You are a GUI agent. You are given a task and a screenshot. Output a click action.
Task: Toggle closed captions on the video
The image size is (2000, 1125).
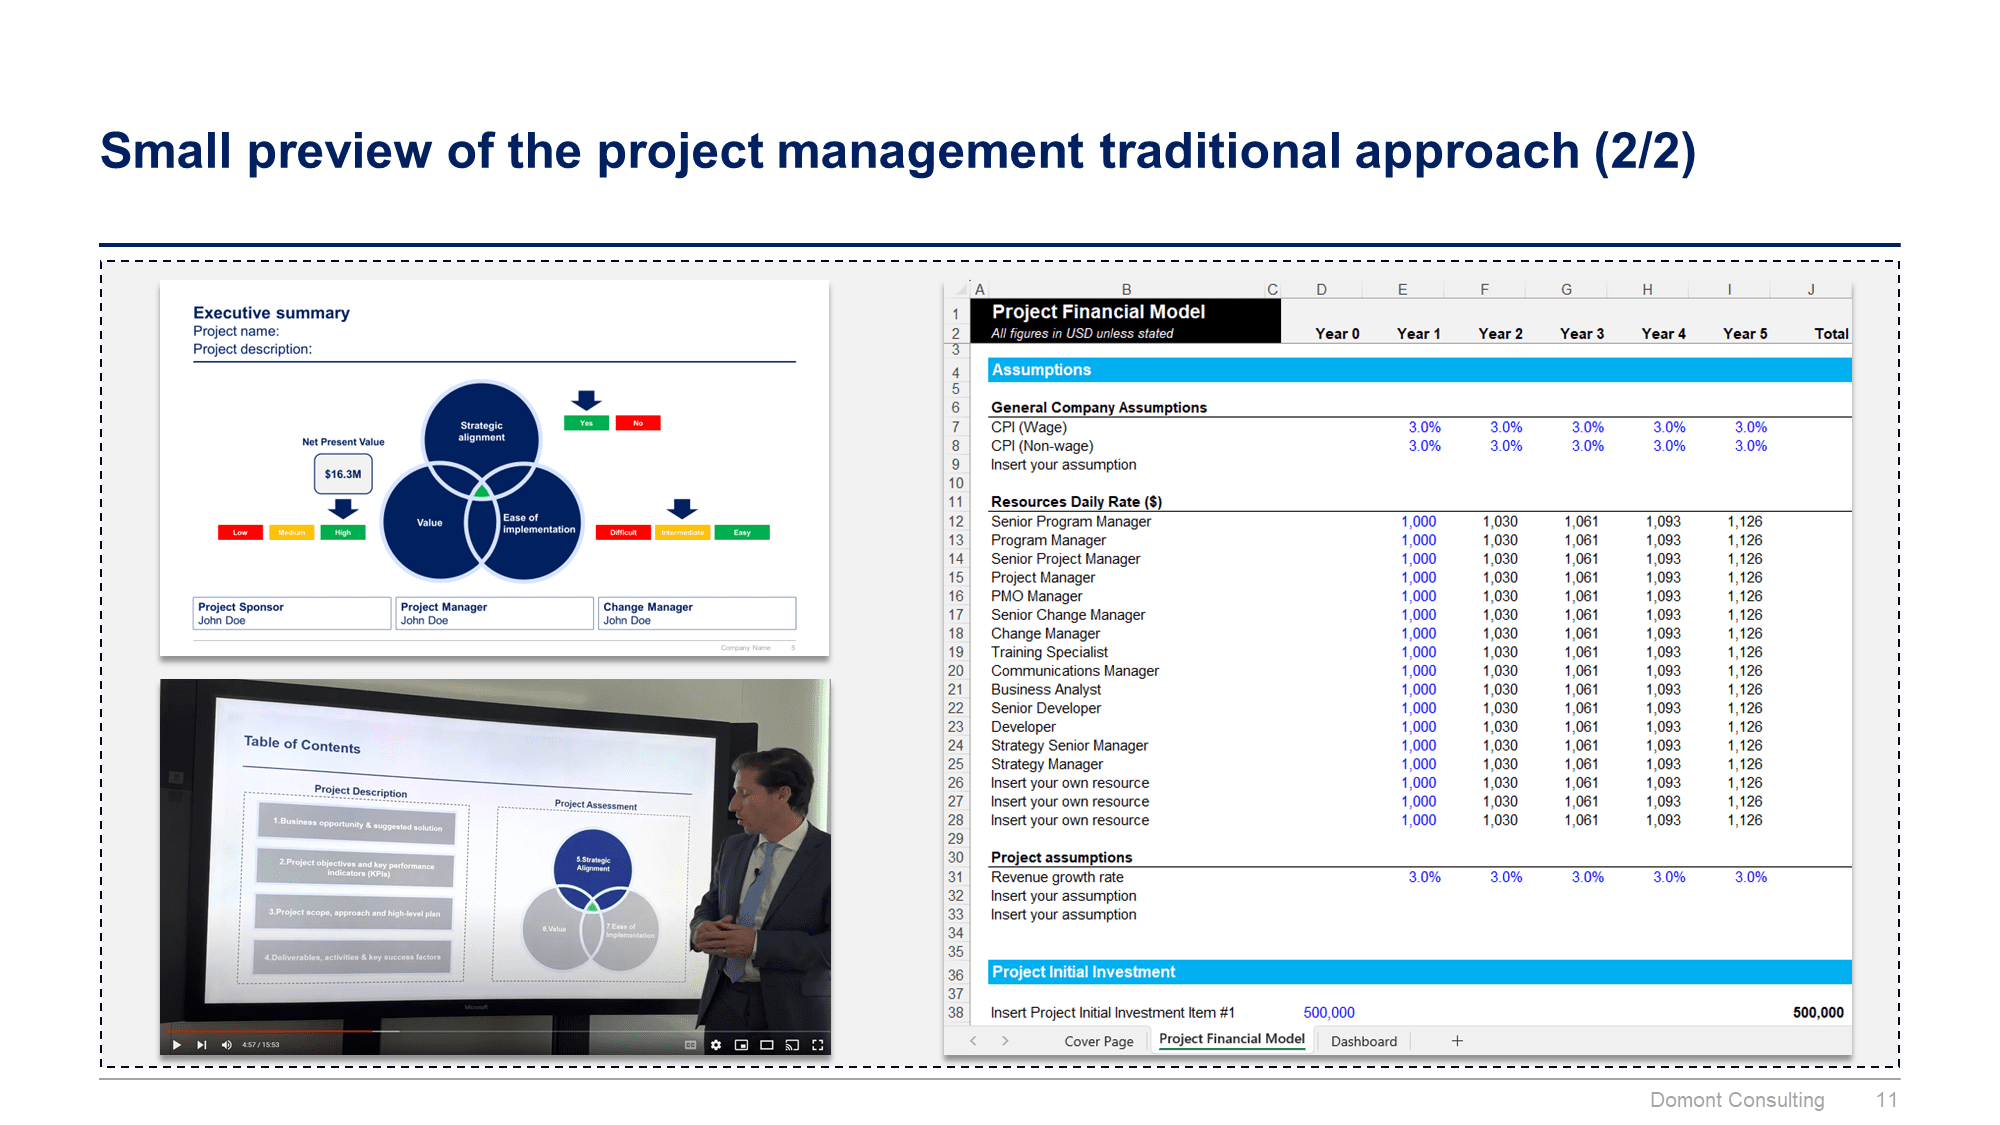[690, 1044]
